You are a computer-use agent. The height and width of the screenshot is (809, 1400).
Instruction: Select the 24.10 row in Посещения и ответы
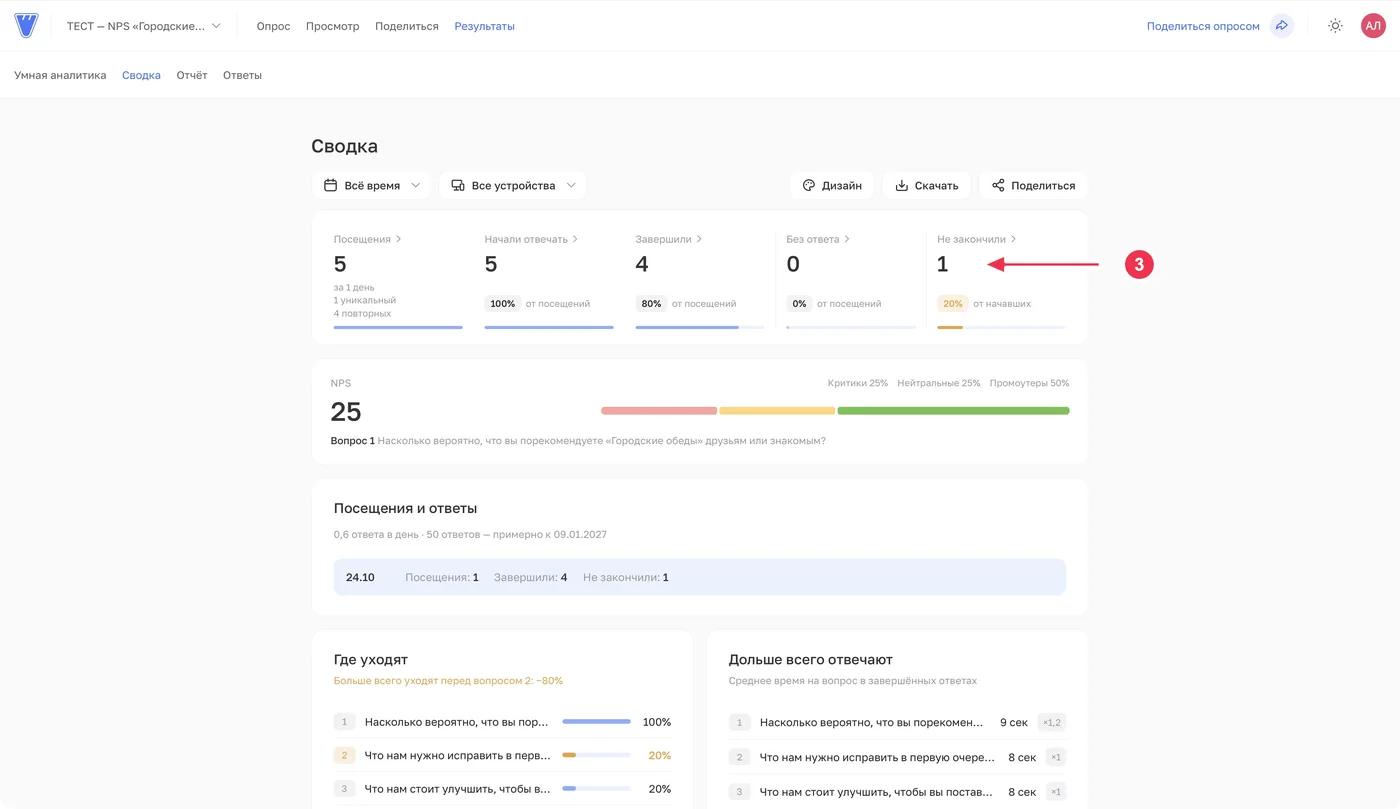pos(700,577)
